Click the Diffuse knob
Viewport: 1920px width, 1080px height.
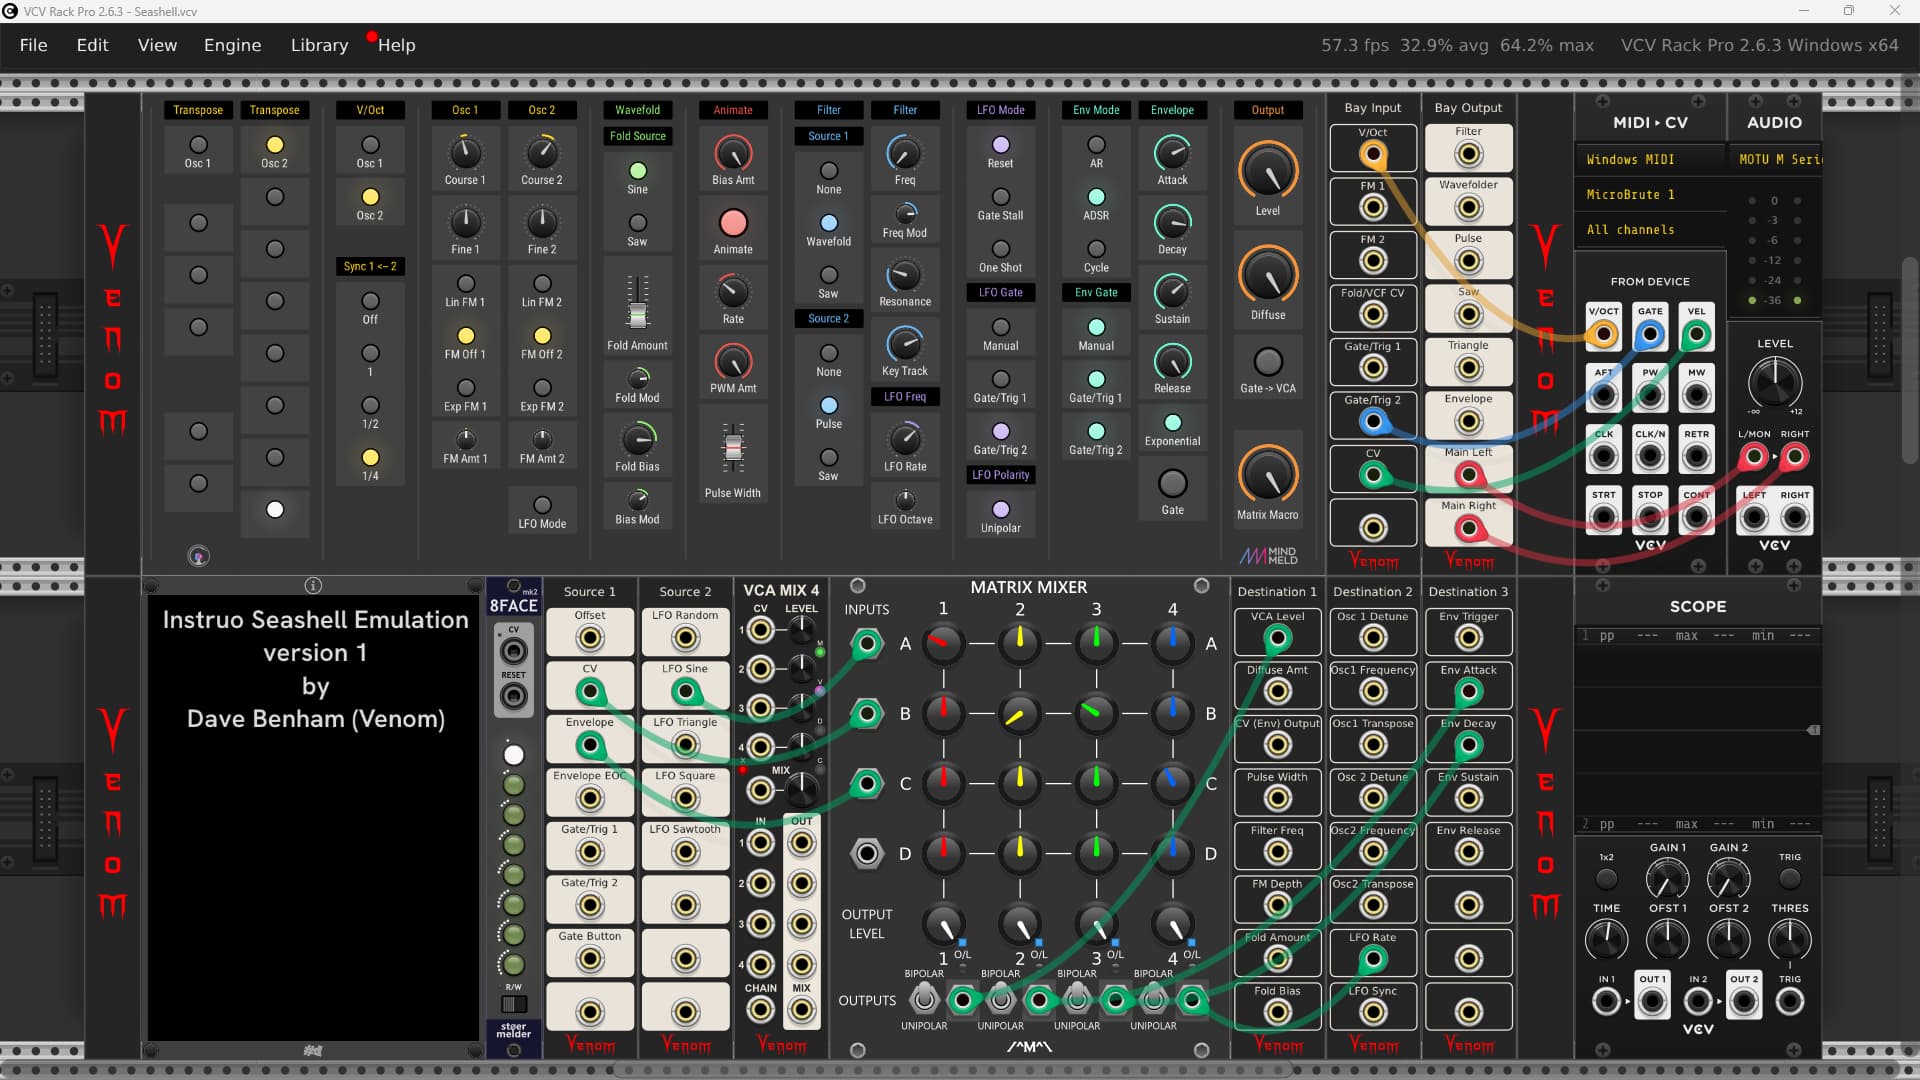[1268, 275]
